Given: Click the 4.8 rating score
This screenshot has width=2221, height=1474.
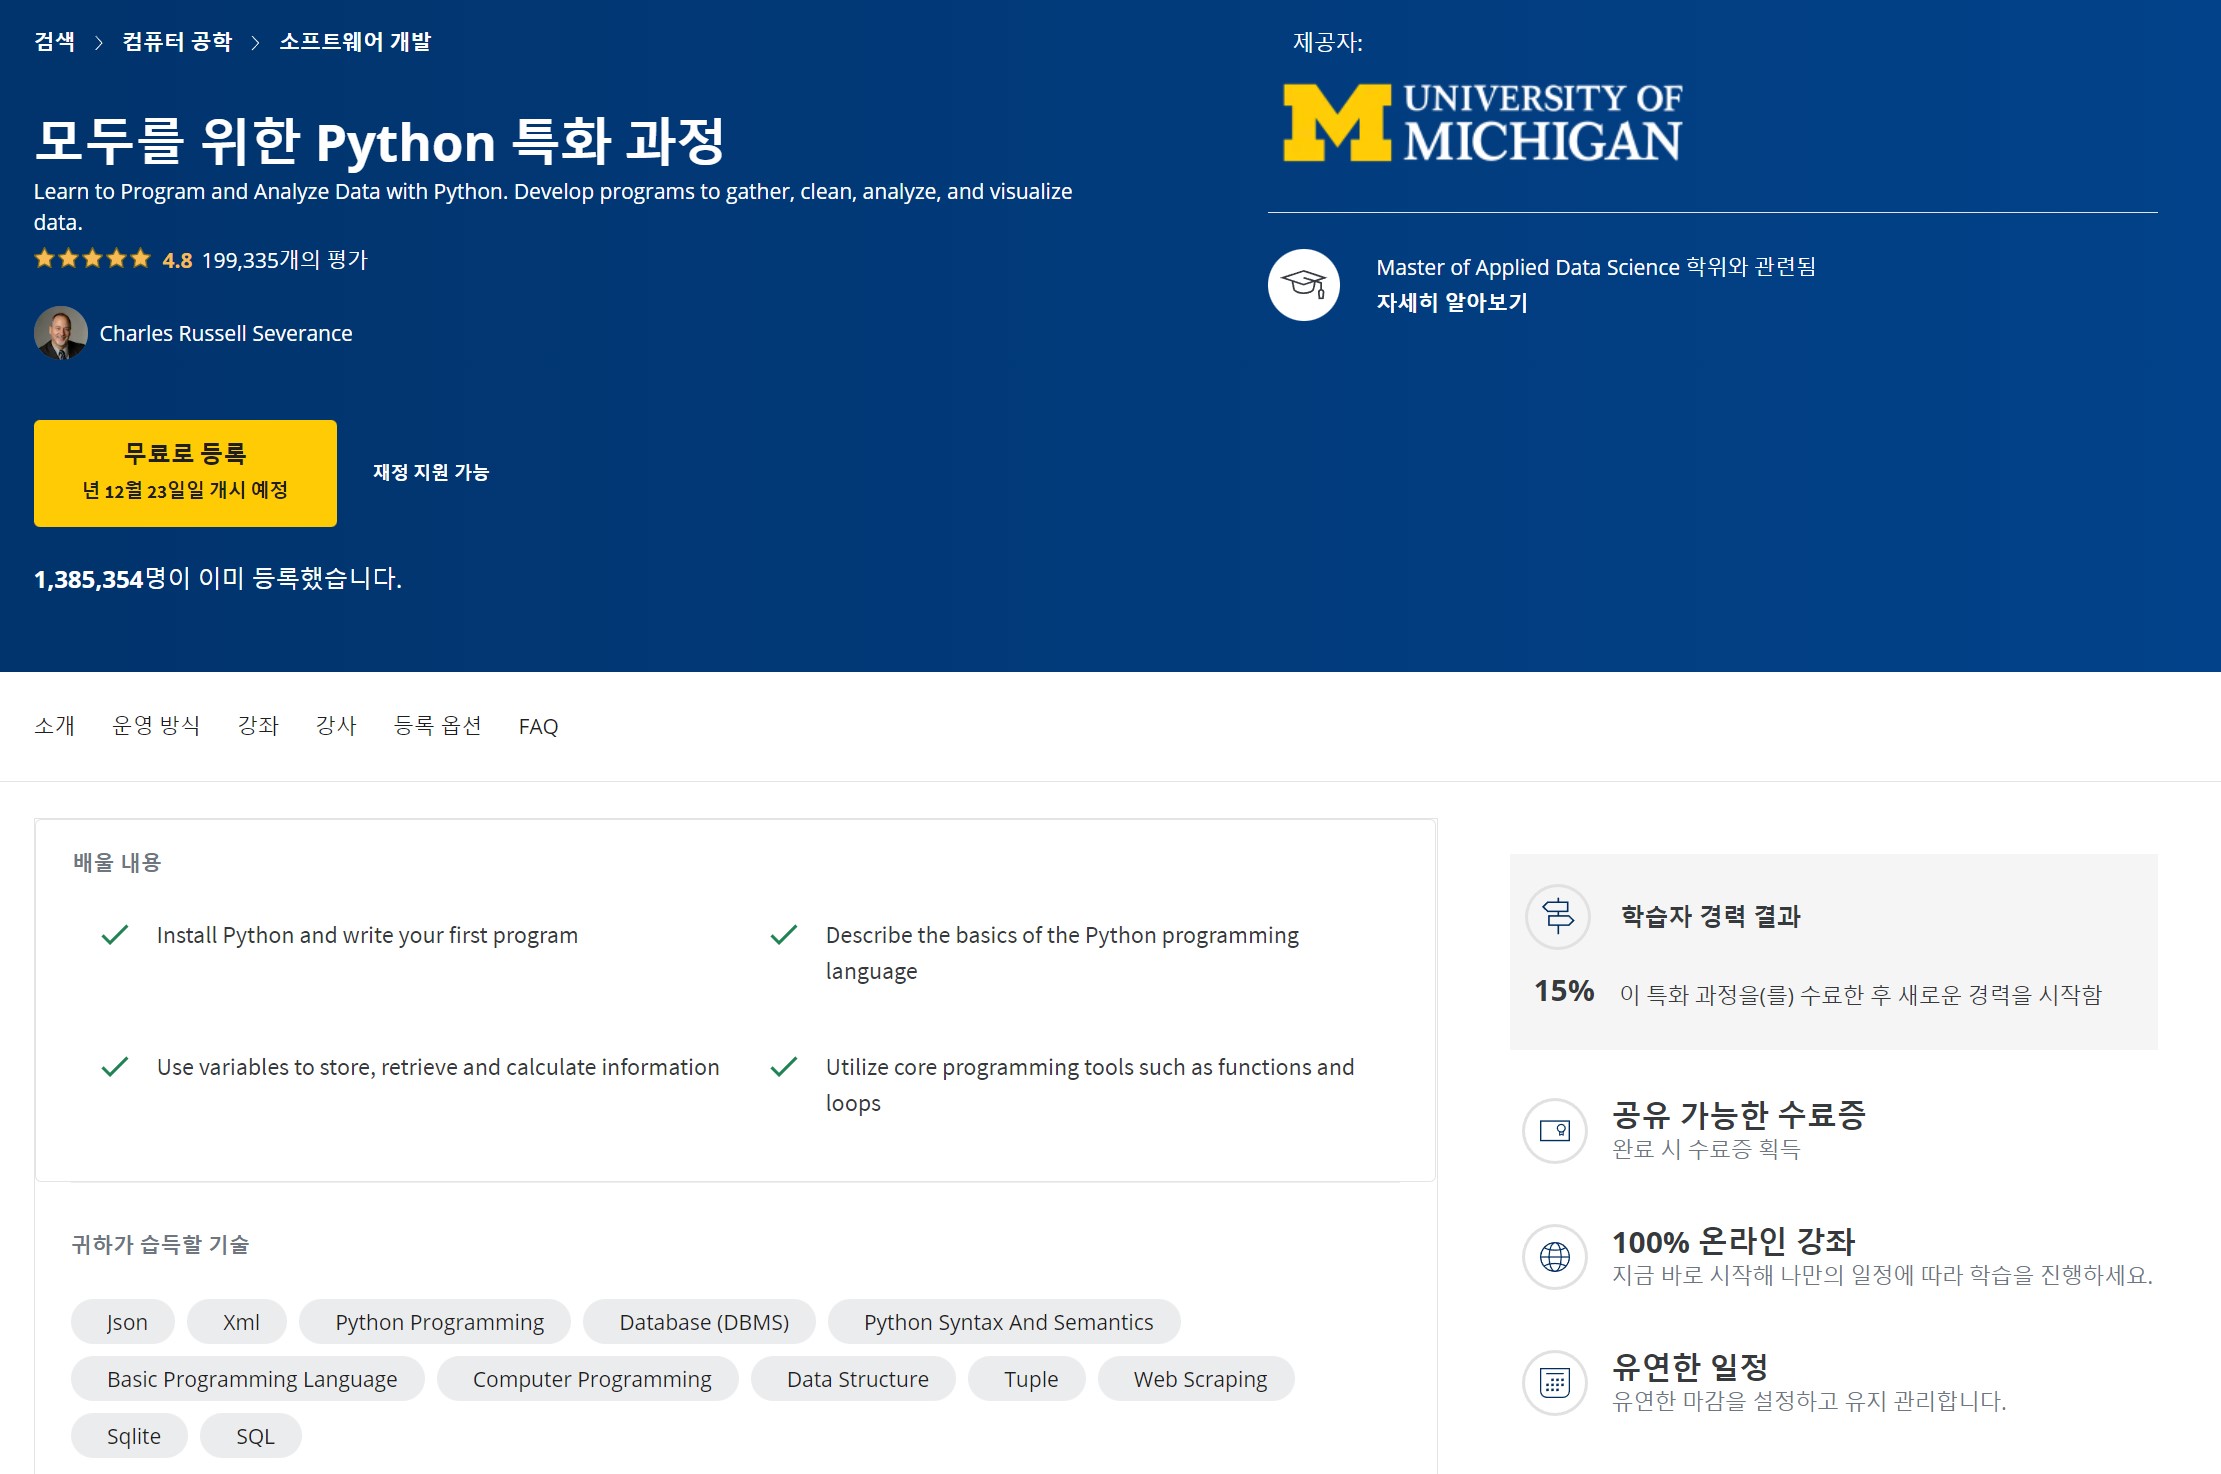Looking at the screenshot, I should tap(177, 260).
